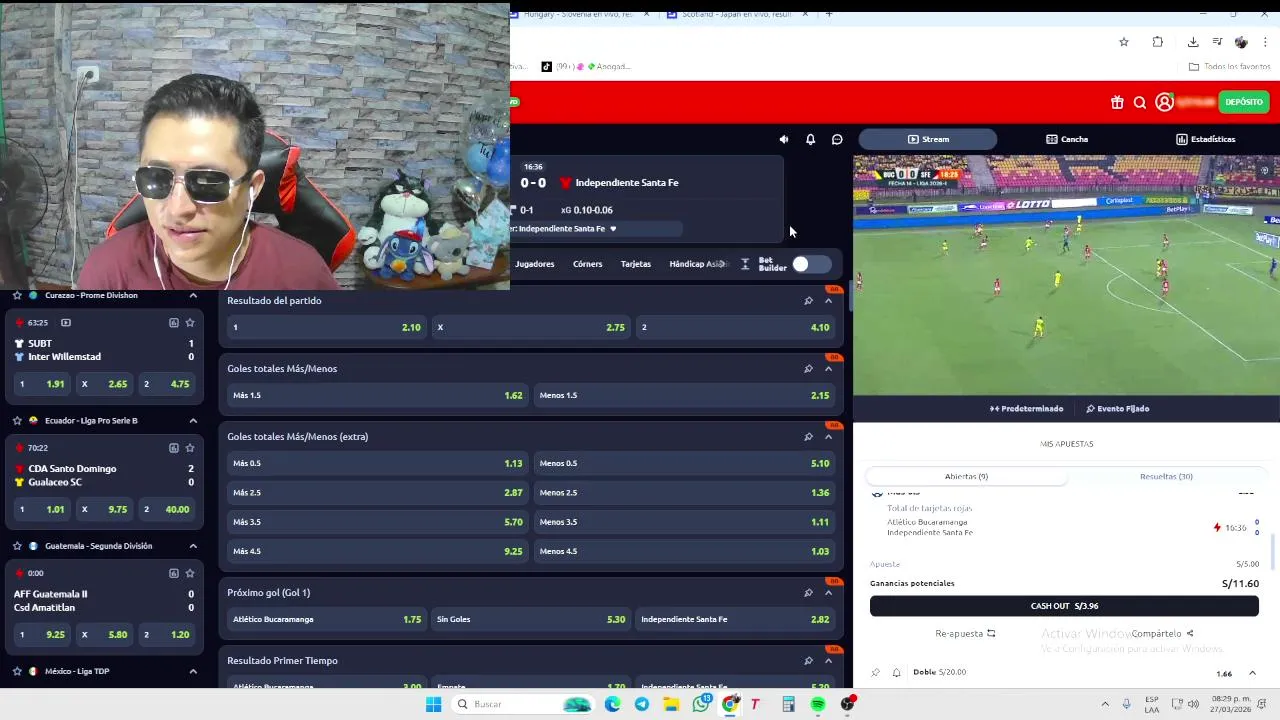Screen dimensions: 1280x720
Task: Click the CASH OUT S/3.96 button
Action: (x=1064, y=605)
